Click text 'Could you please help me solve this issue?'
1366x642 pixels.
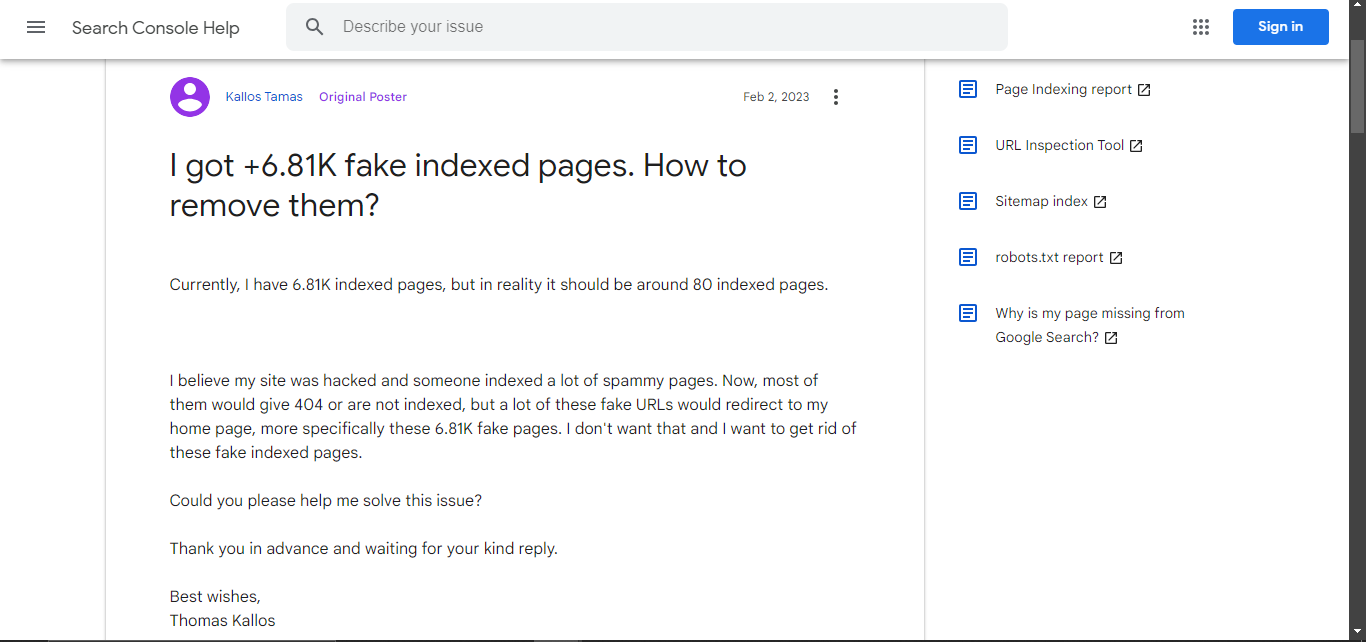pyautogui.click(x=326, y=500)
